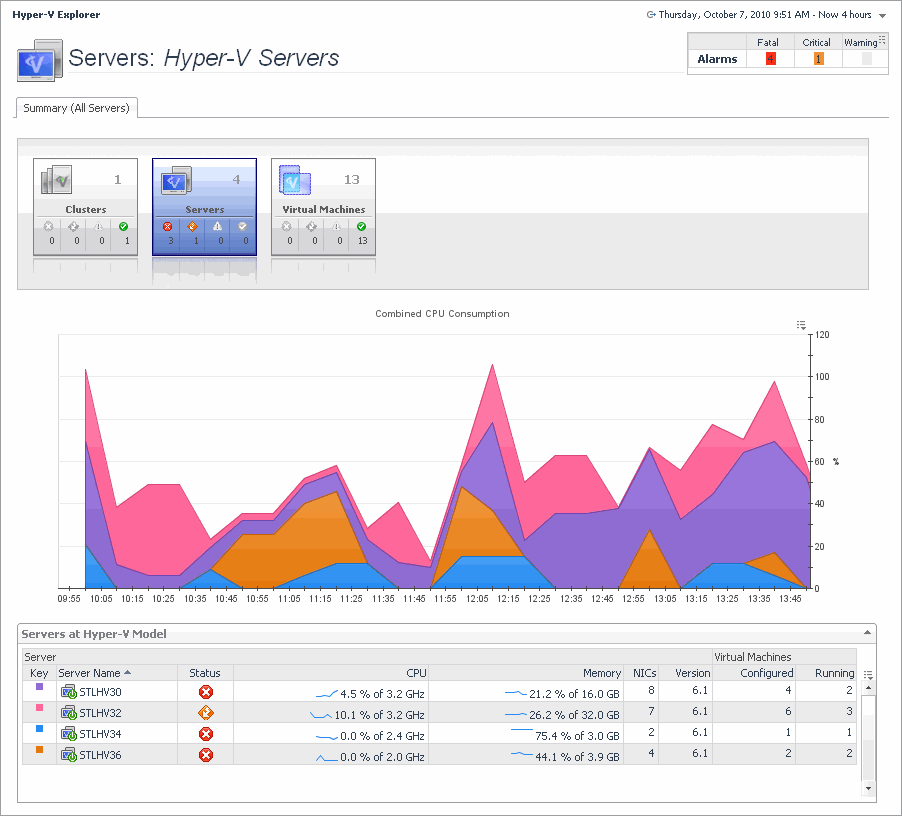Select the Summary (All Servers) tab
Viewport: 902px width, 816px height.
(76, 108)
